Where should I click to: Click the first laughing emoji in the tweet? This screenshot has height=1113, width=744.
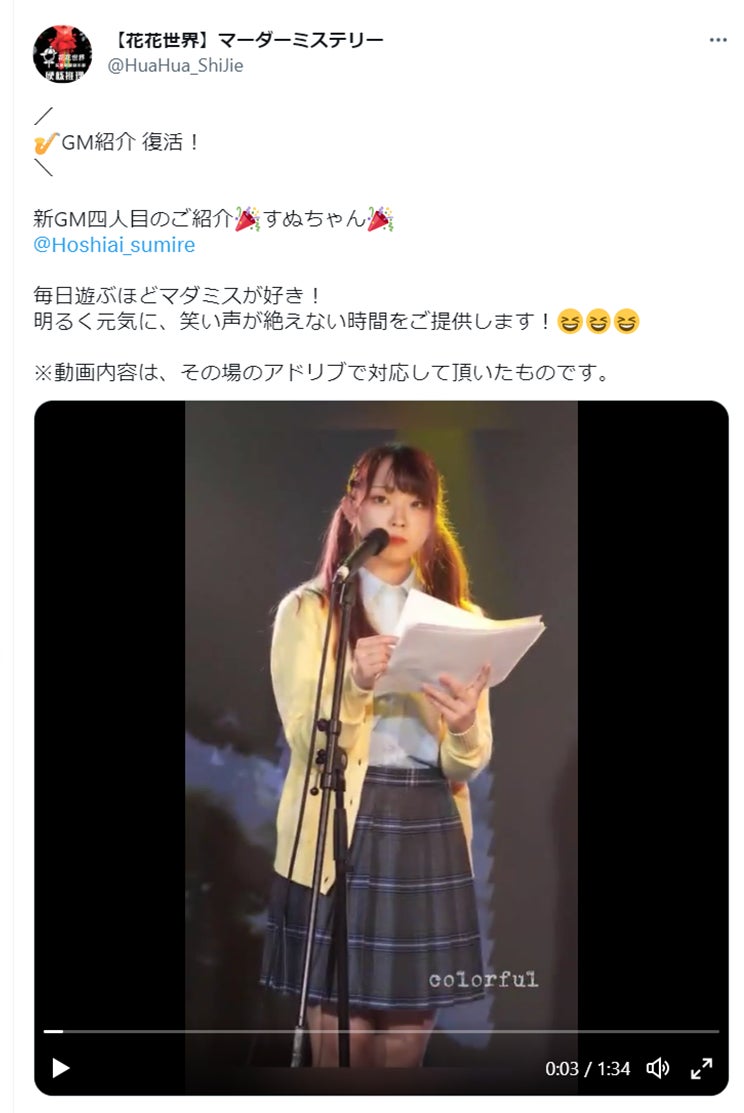pyautogui.click(x=570, y=322)
